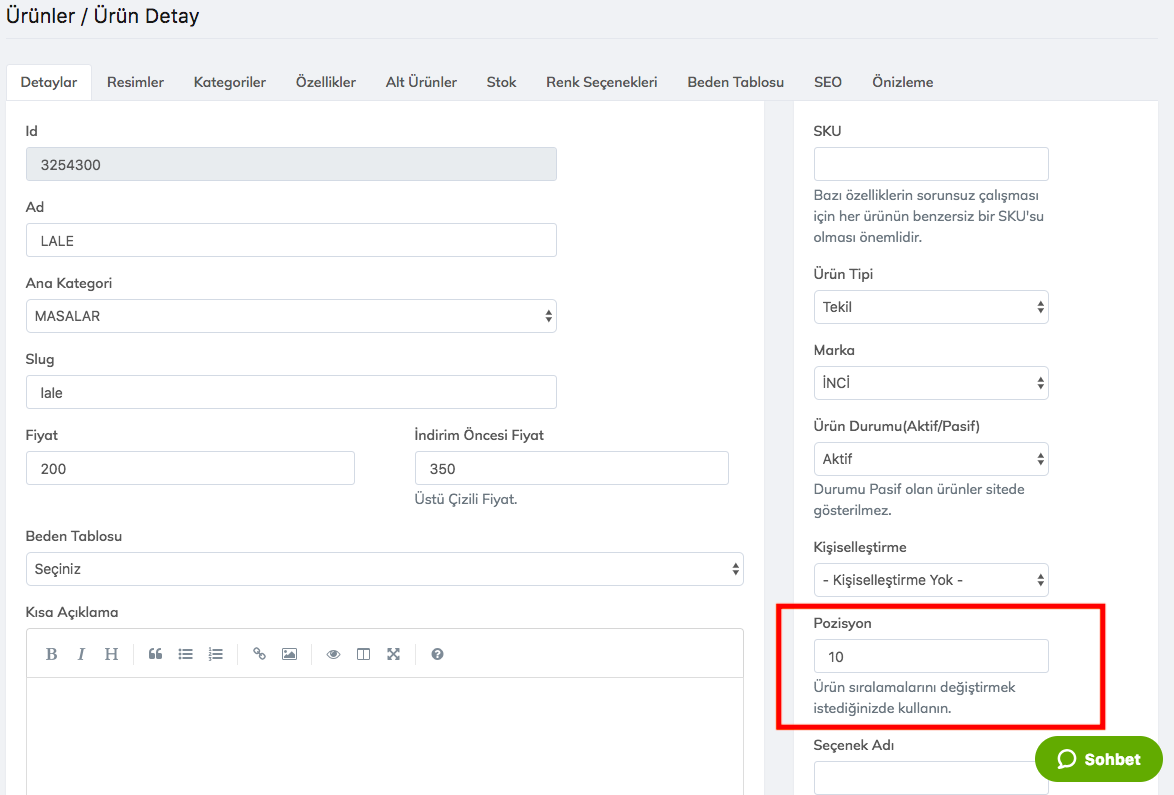
Task: Open the editor help guide question icon
Action: 437,654
